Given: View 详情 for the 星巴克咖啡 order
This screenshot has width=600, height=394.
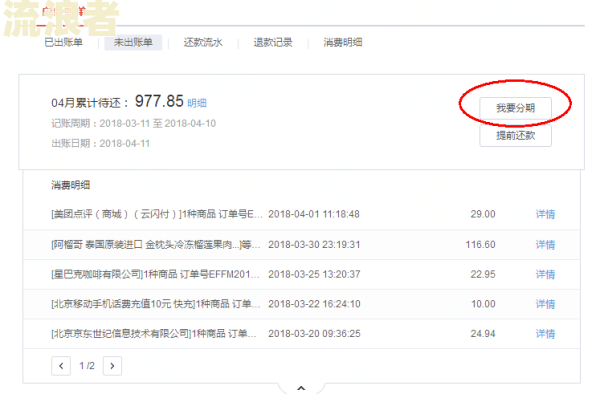Looking at the screenshot, I should tap(545, 274).
